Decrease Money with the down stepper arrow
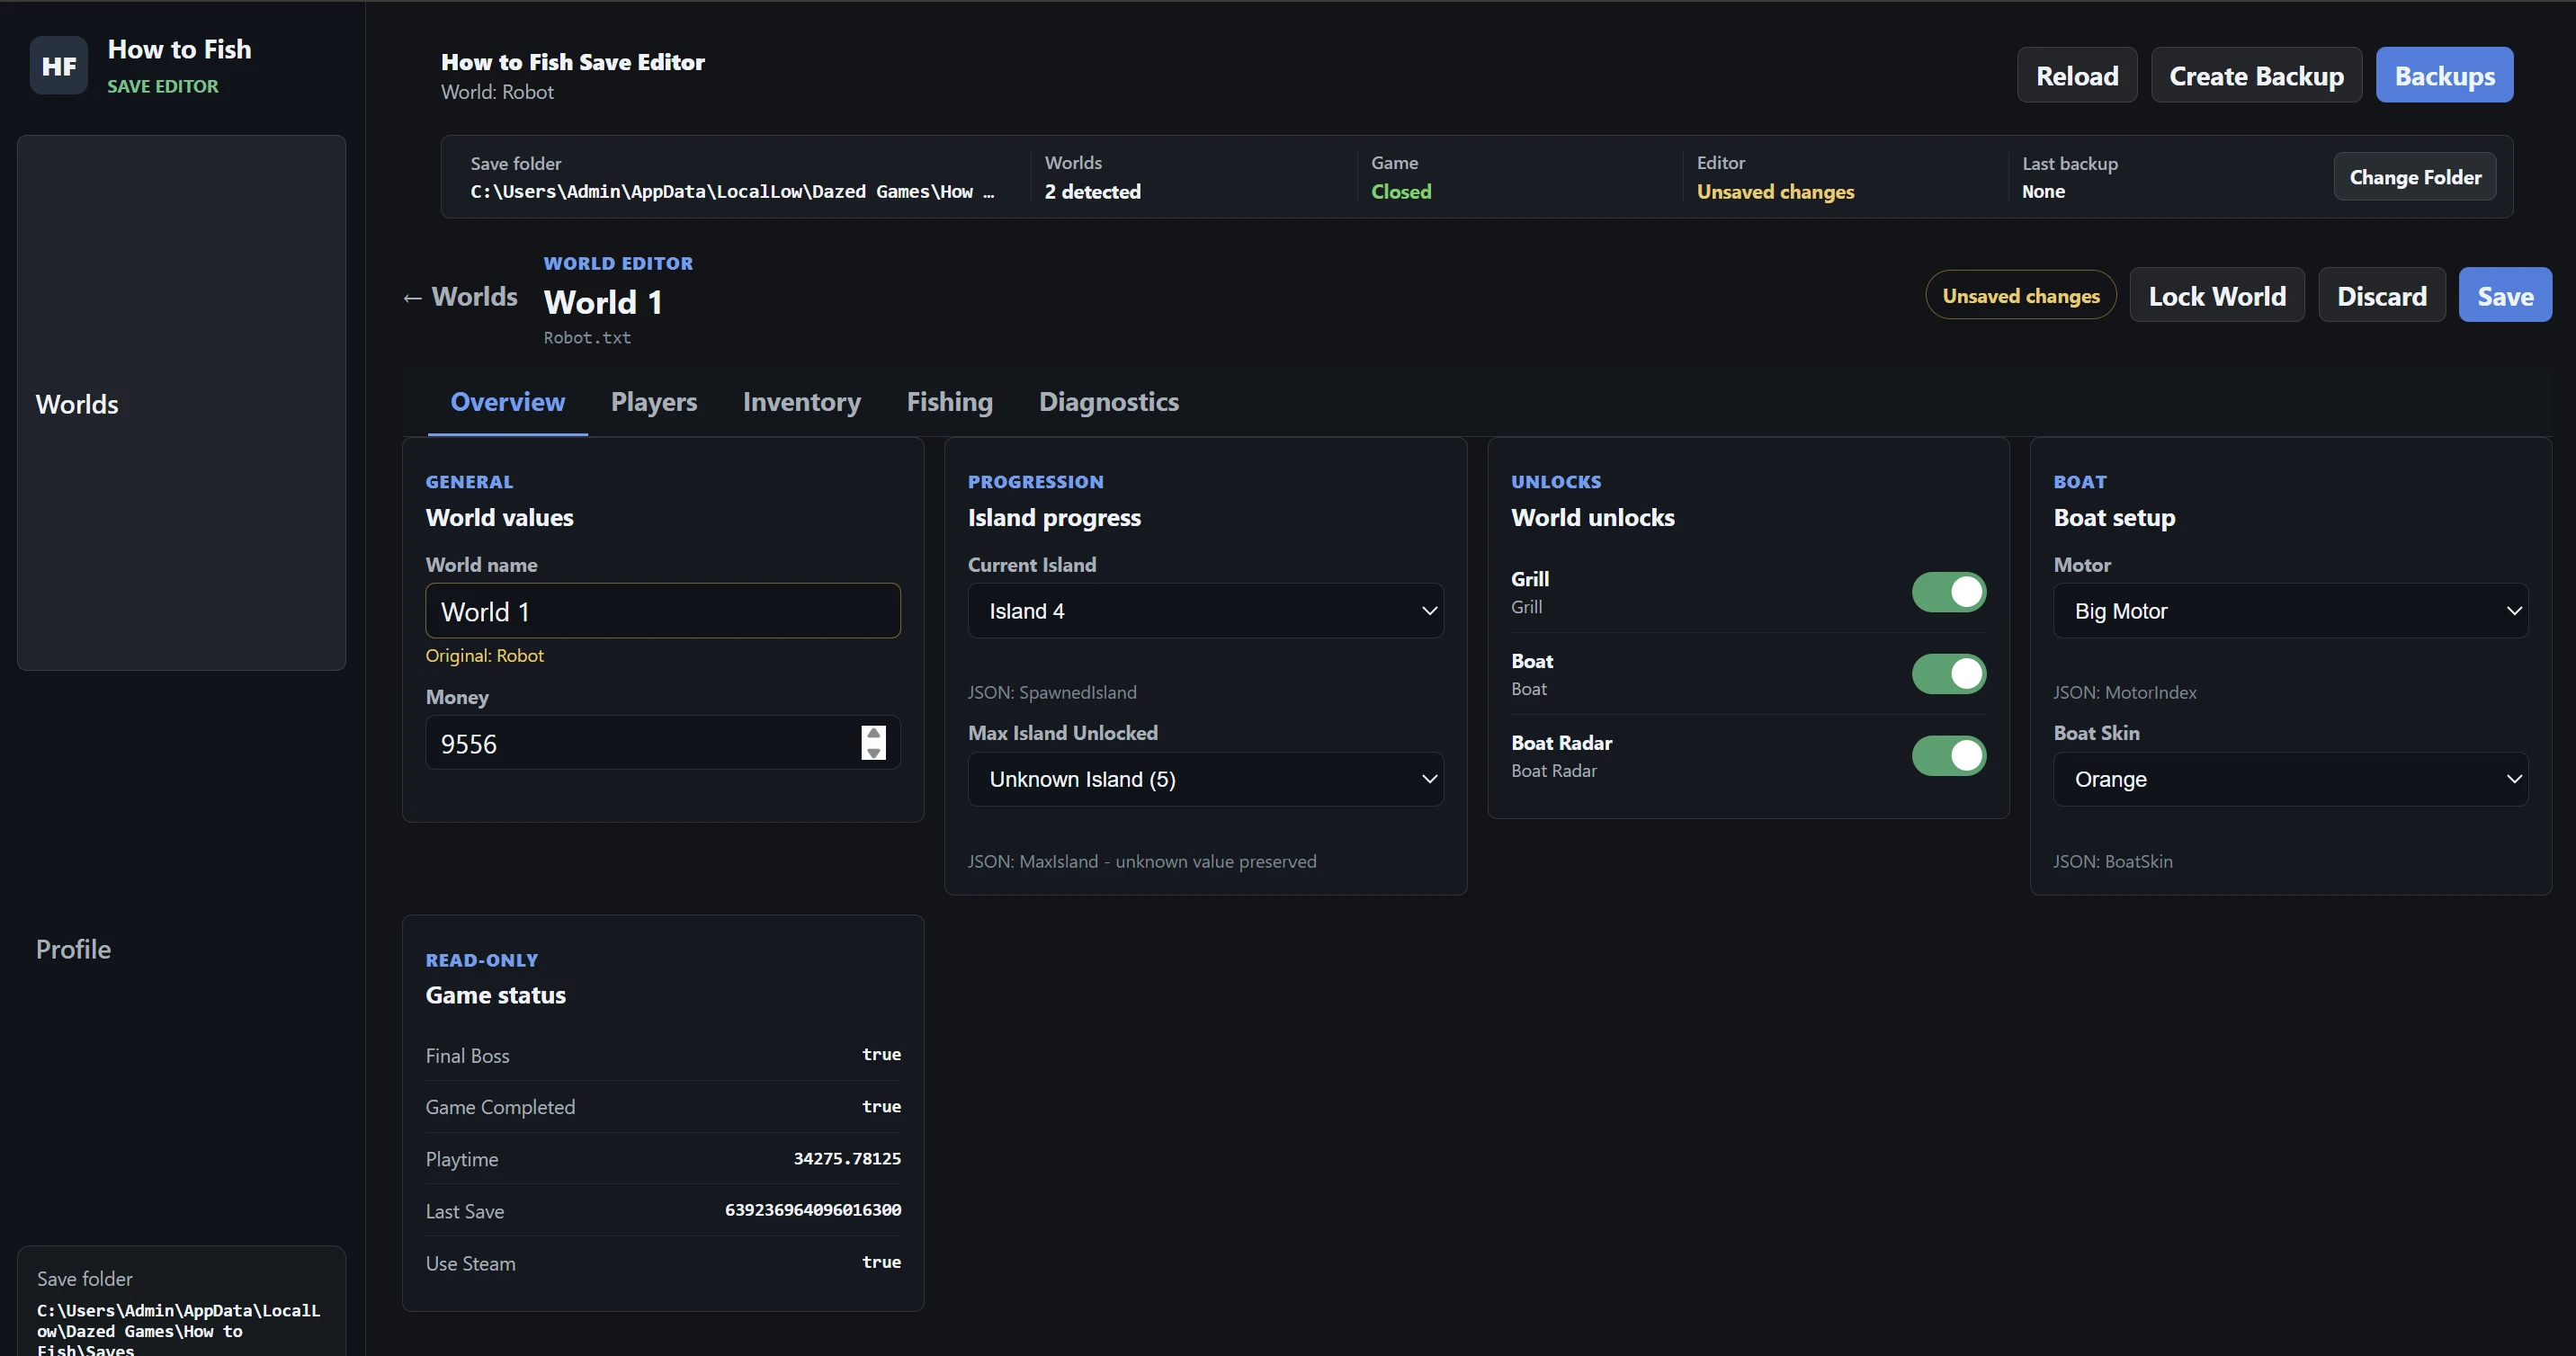The width and height of the screenshot is (2576, 1356). [x=873, y=752]
